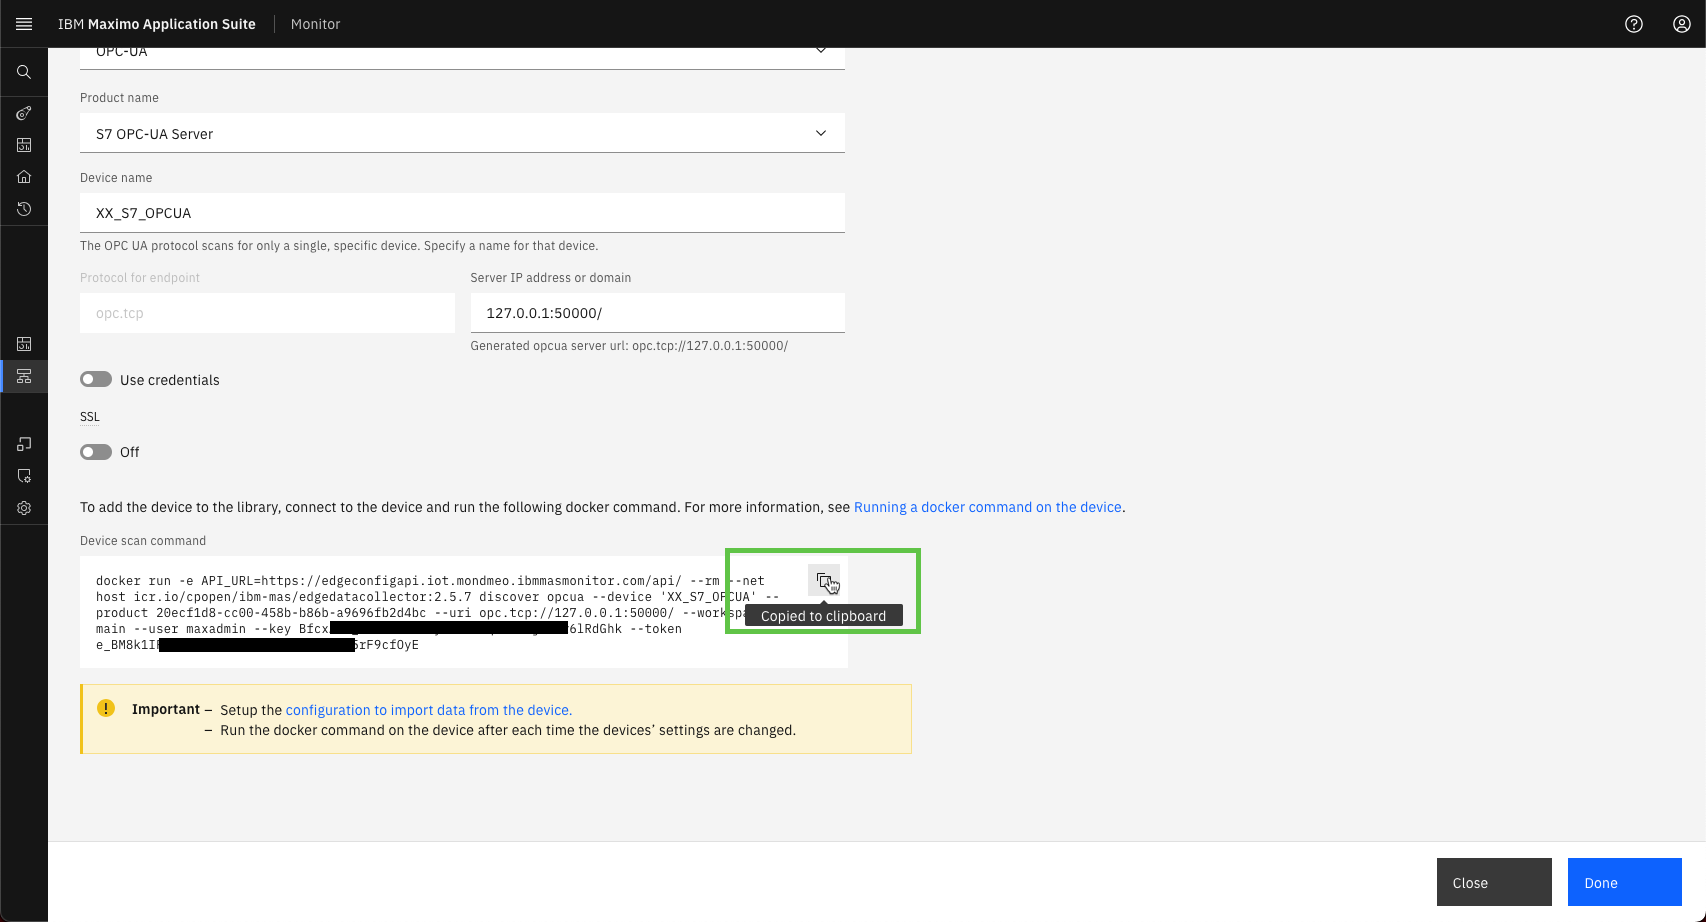Click the blue Done button
This screenshot has width=1706, height=922.
[x=1625, y=882]
